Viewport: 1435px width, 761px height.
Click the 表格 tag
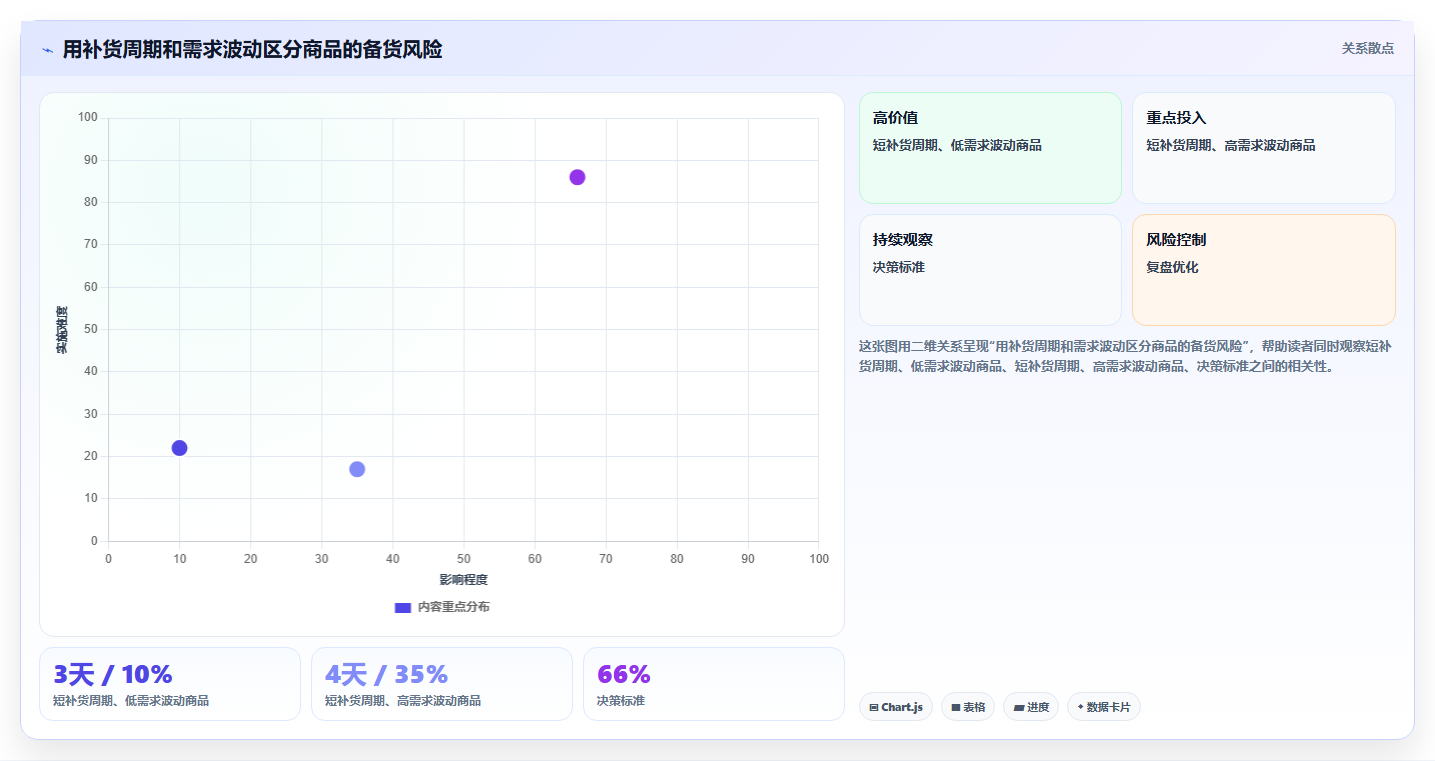[967, 707]
